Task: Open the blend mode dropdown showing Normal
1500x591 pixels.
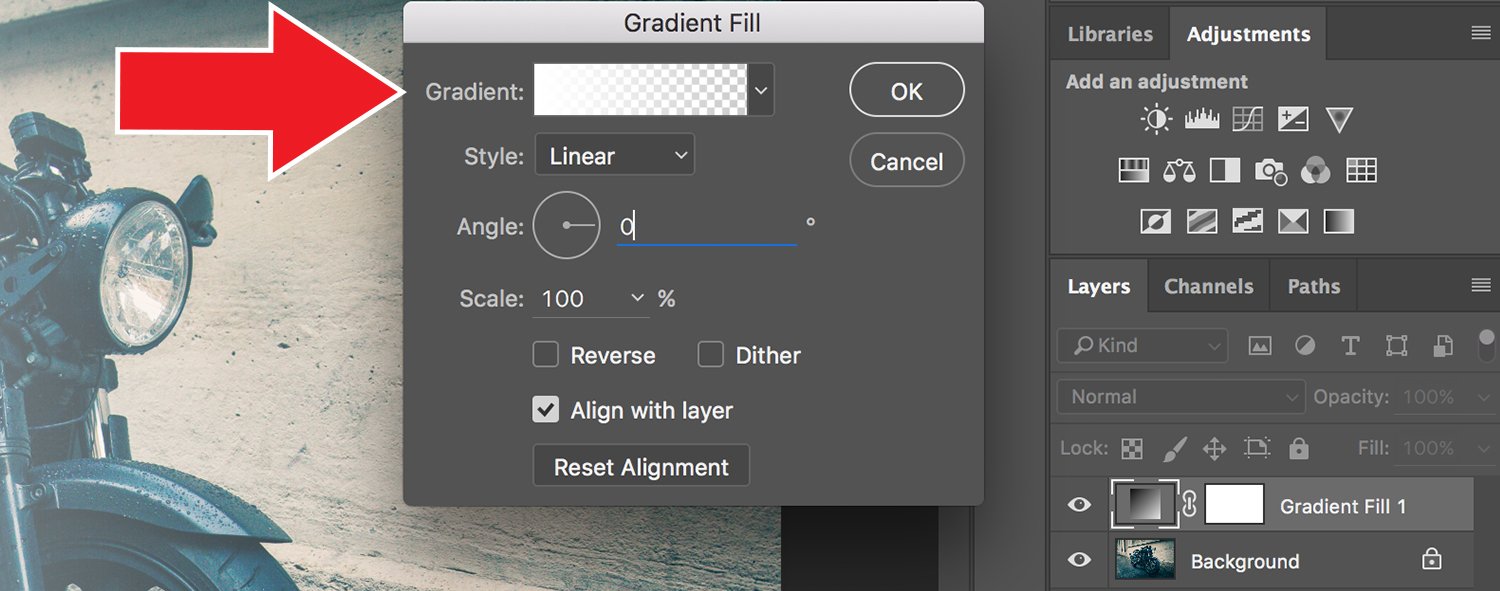Action: point(1181,397)
